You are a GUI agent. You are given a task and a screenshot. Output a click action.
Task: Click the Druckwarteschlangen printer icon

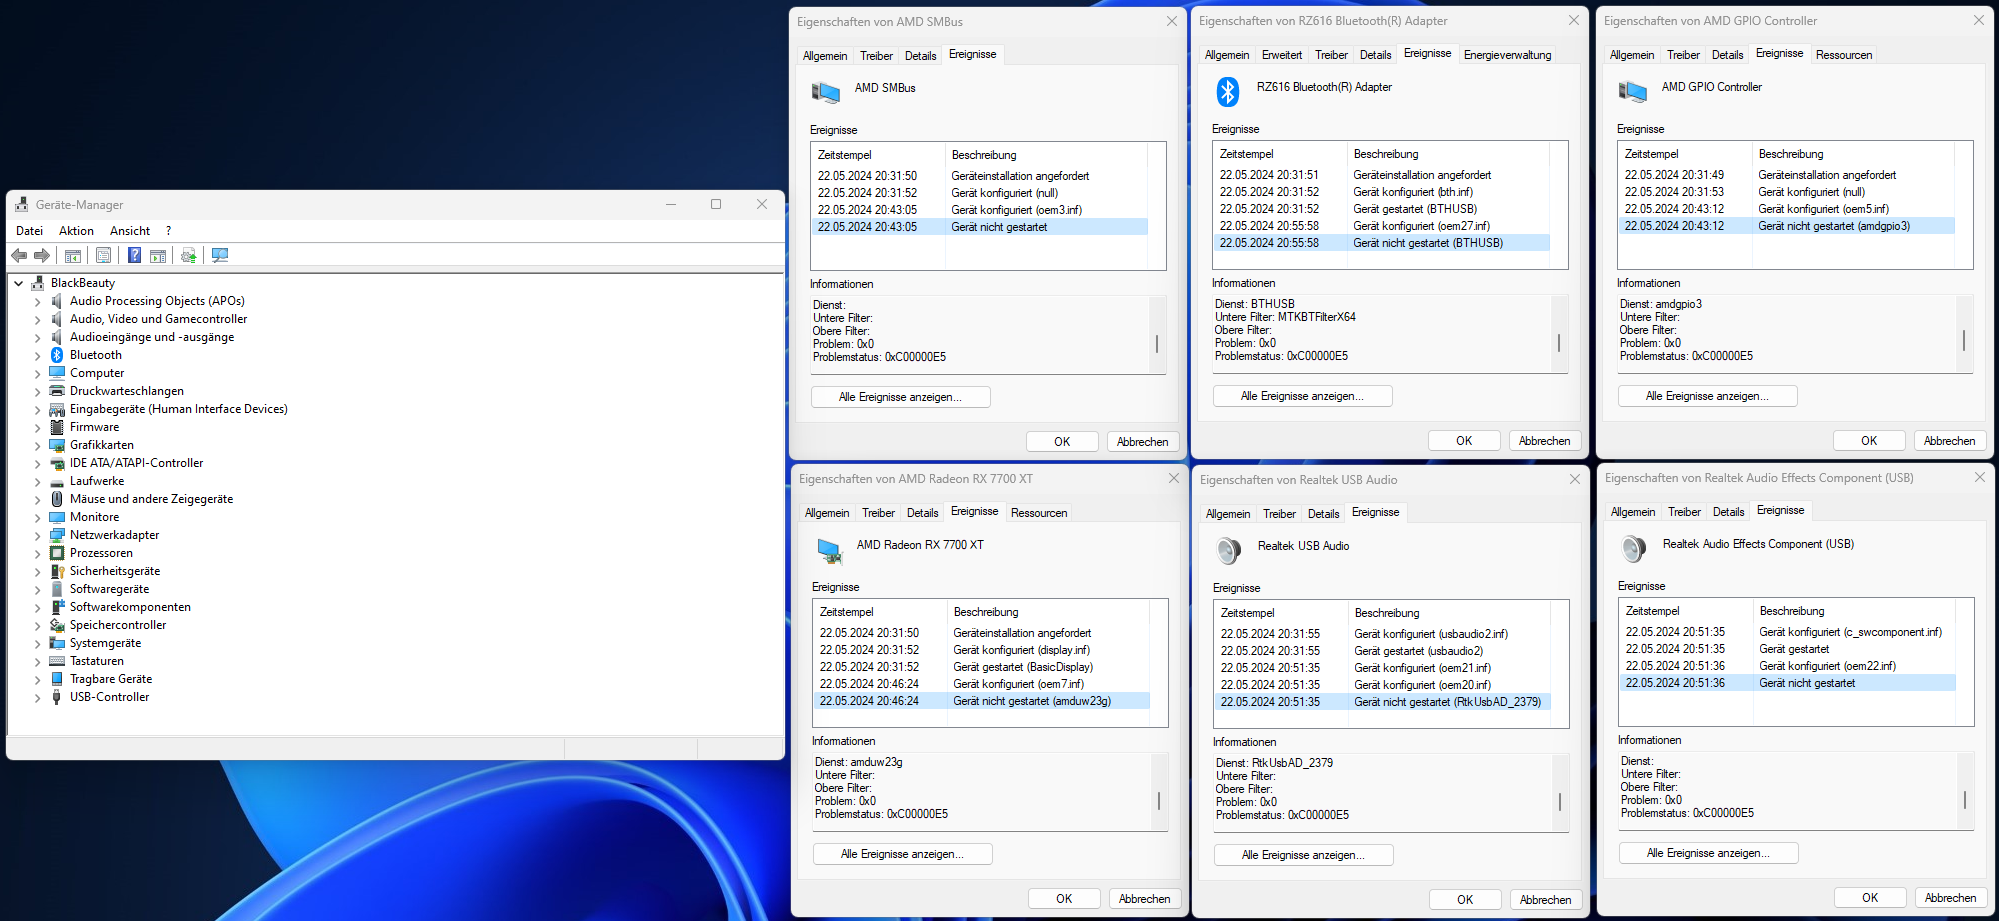57,391
